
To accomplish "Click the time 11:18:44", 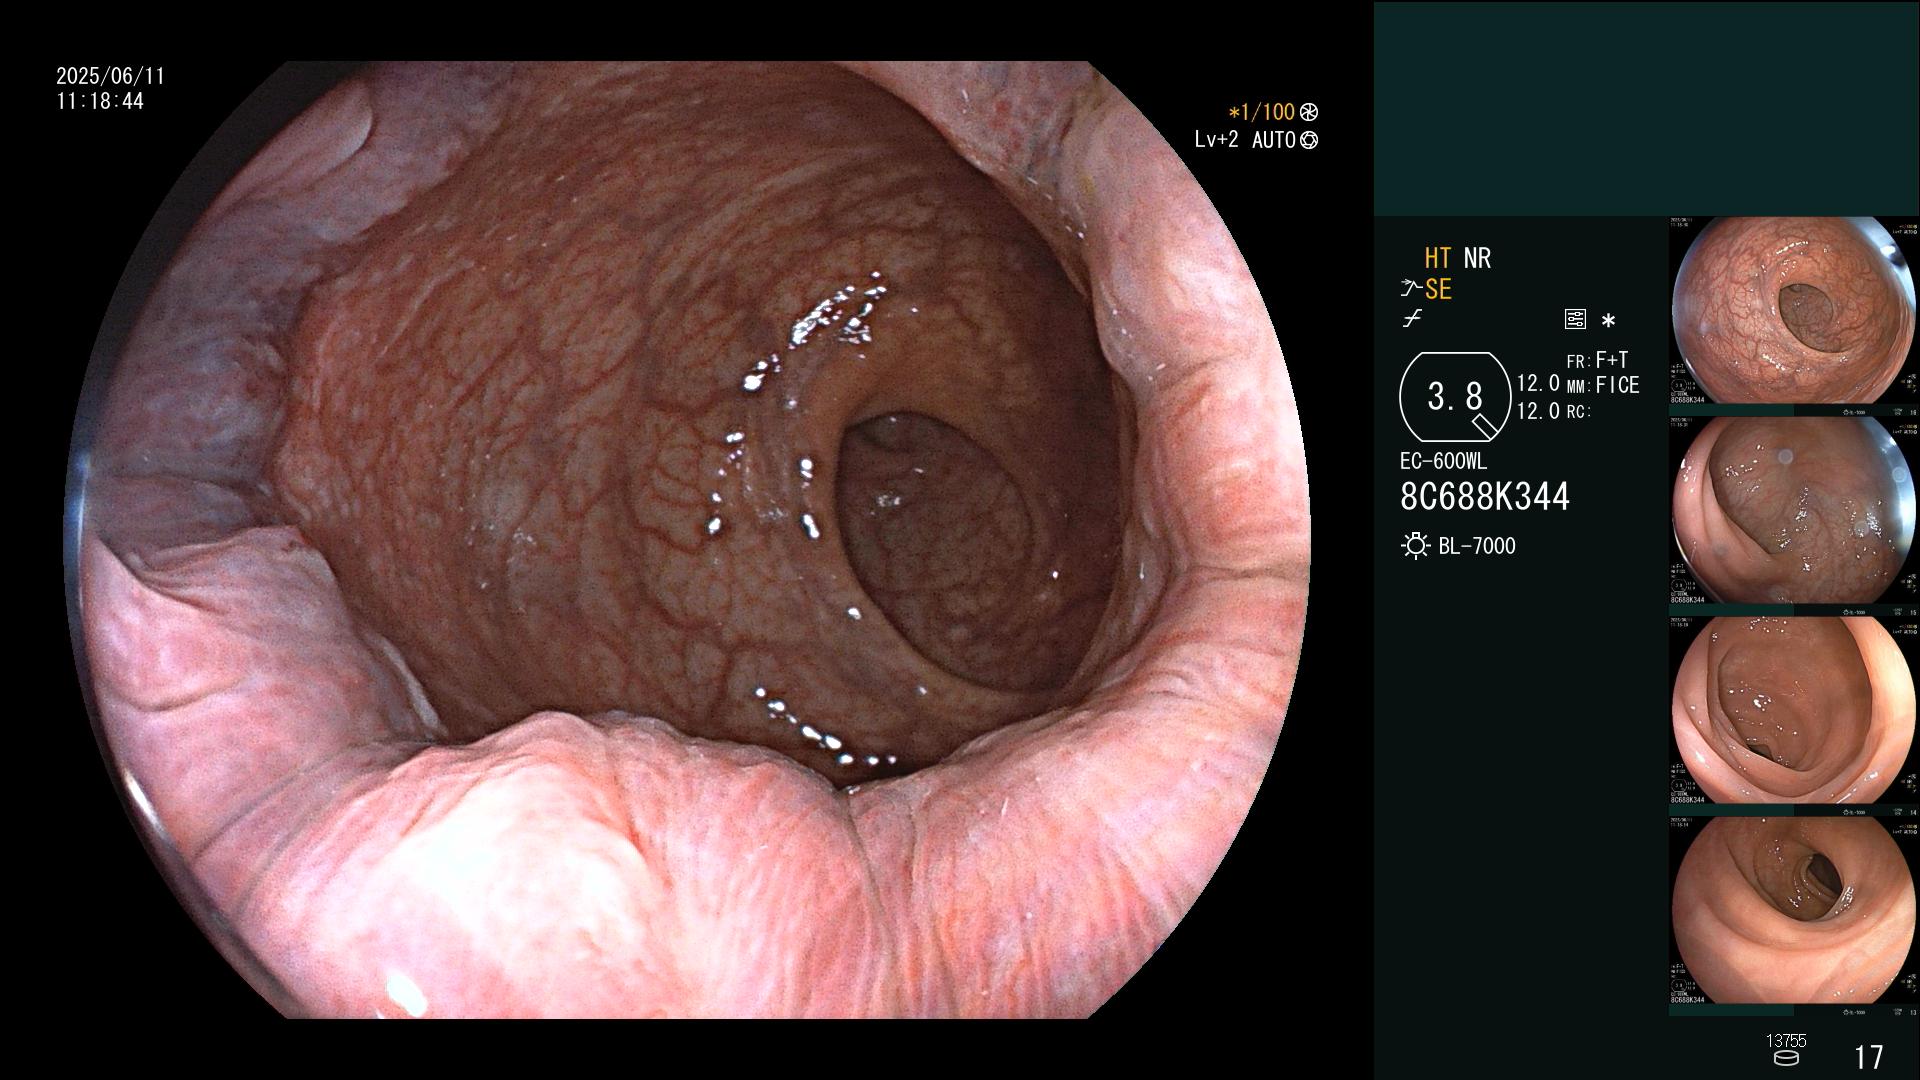I will (100, 102).
